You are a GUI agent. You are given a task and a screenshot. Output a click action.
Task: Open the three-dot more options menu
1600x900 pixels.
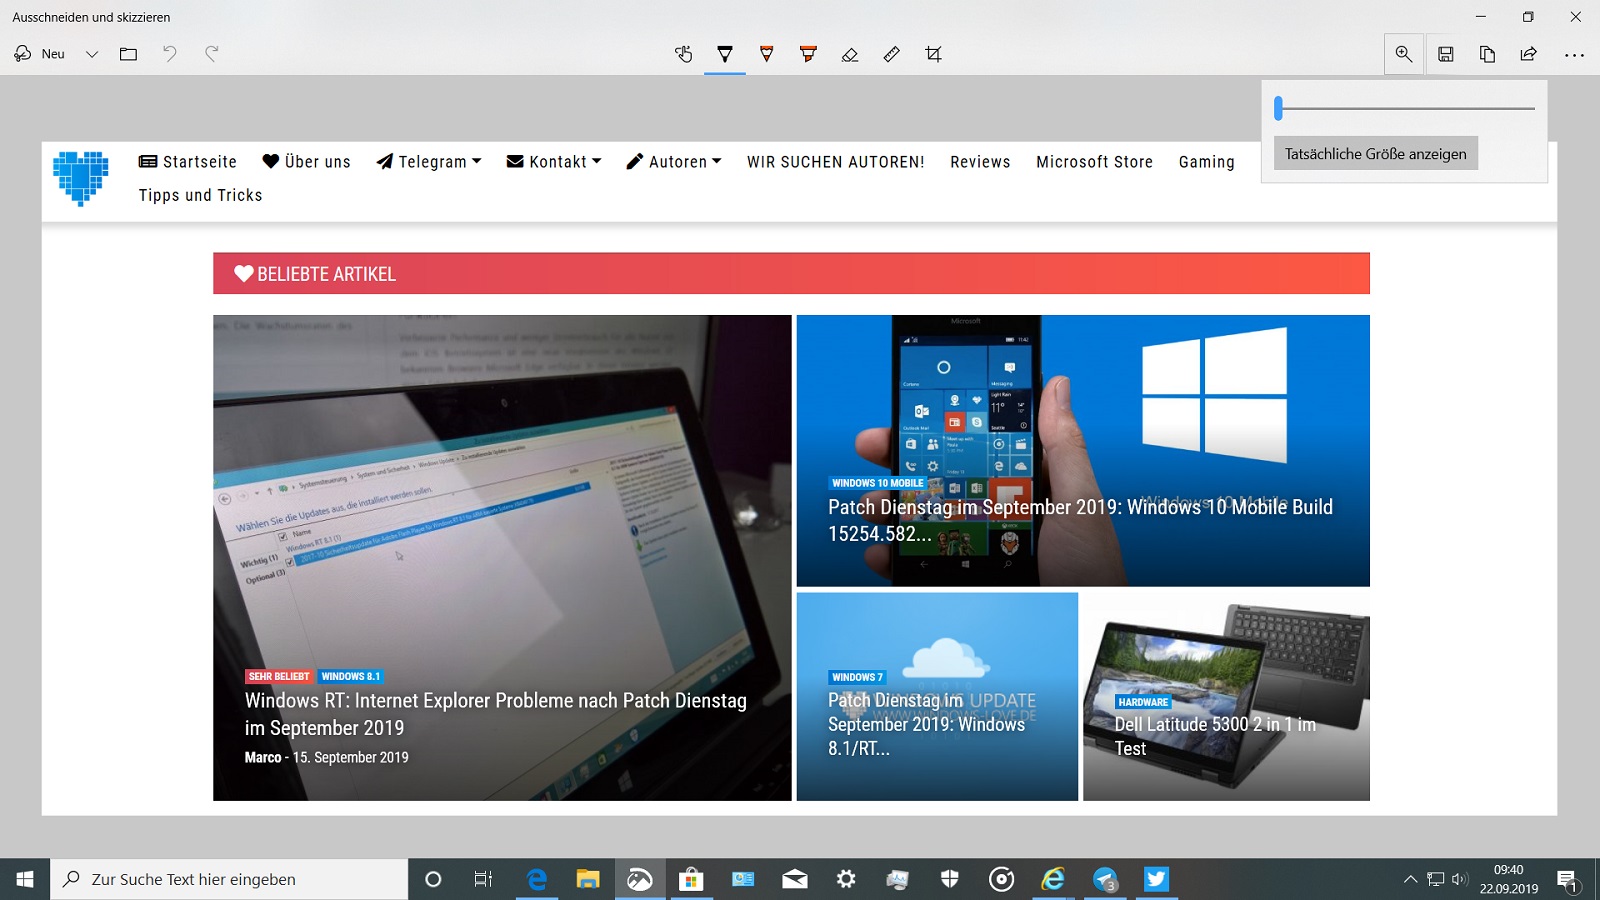tap(1574, 55)
